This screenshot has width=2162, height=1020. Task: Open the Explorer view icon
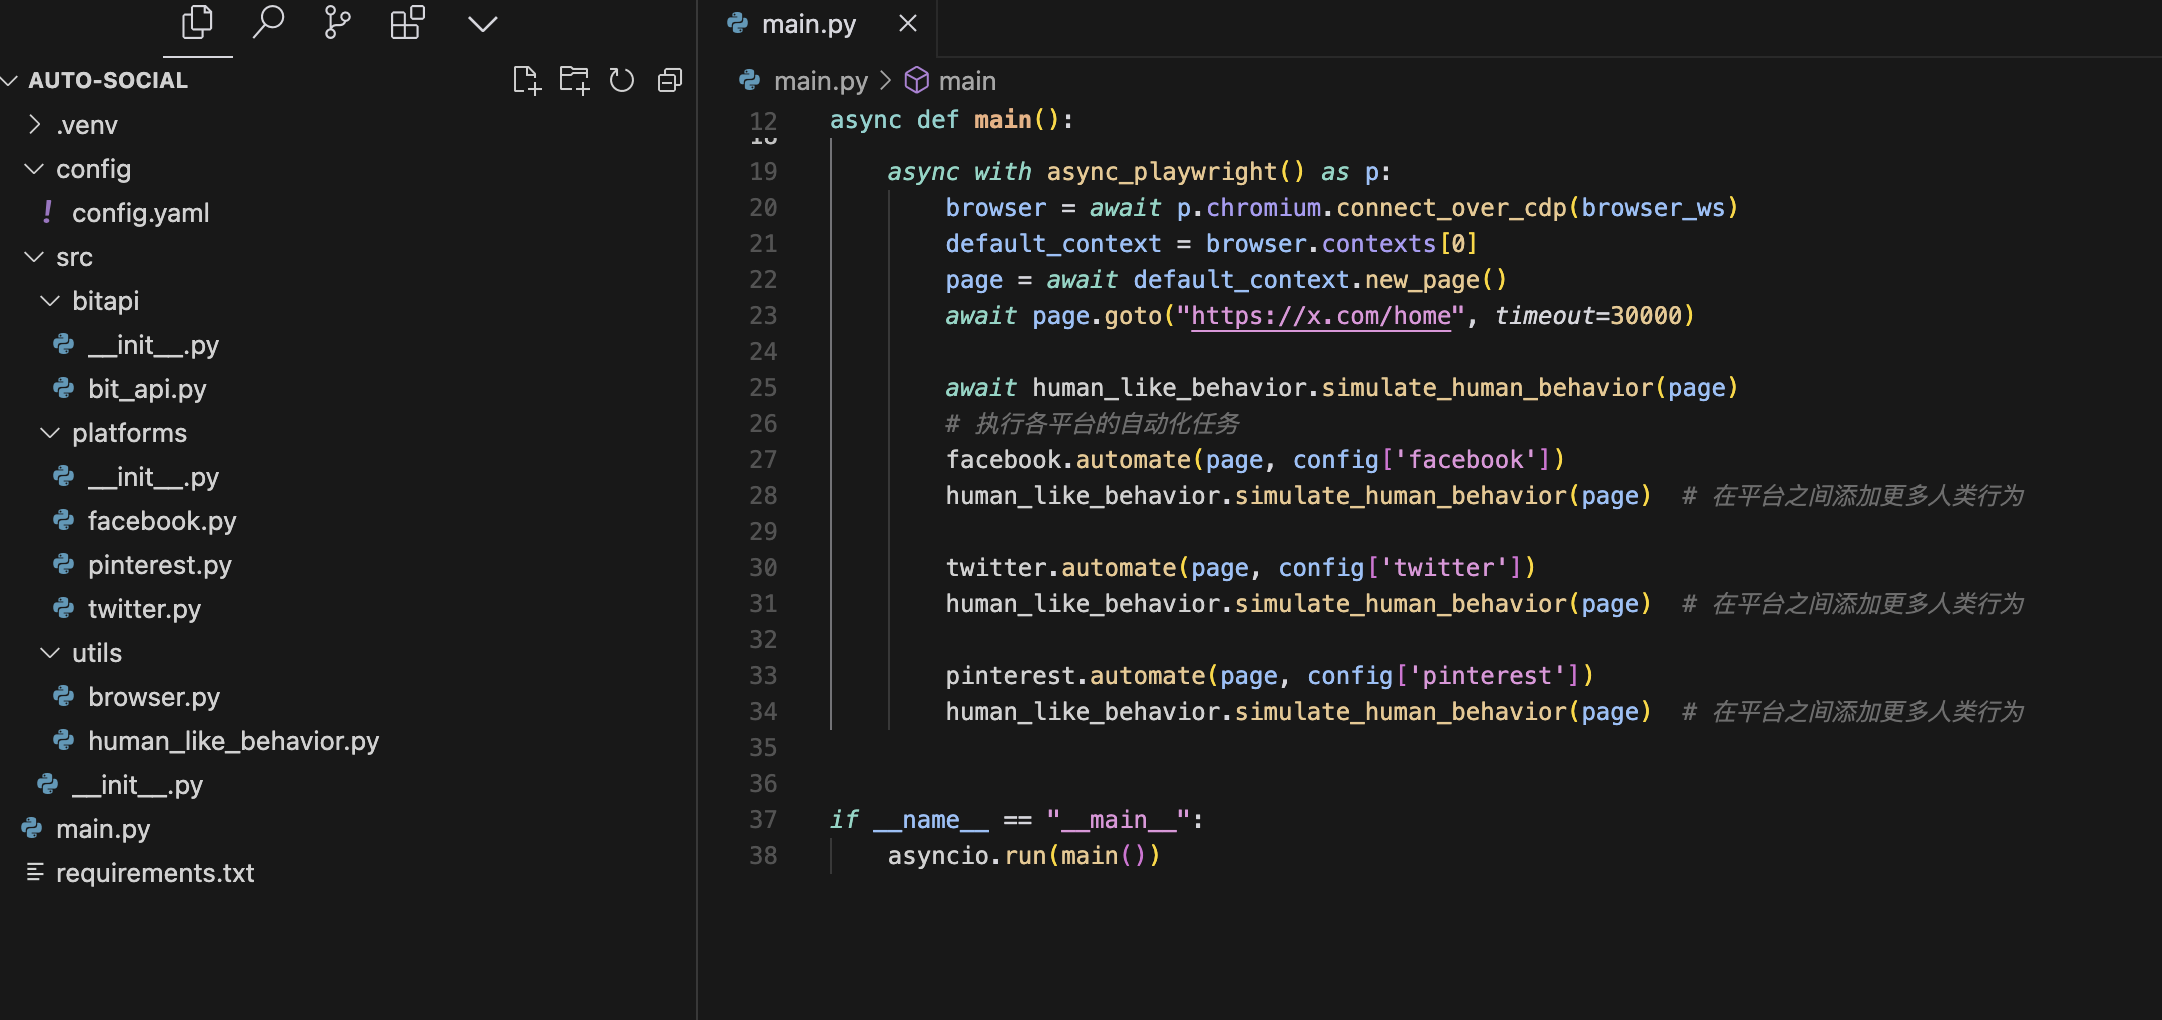(197, 23)
